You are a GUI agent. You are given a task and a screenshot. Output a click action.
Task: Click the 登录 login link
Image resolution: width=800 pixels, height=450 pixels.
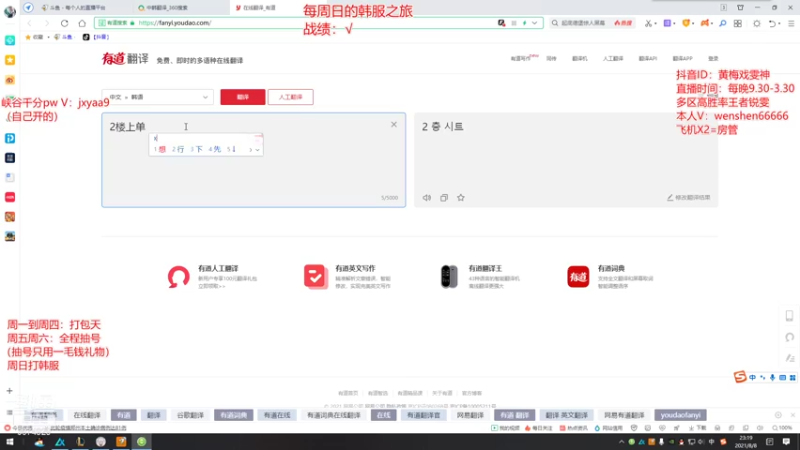pyautogui.click(x=713, y=59)
